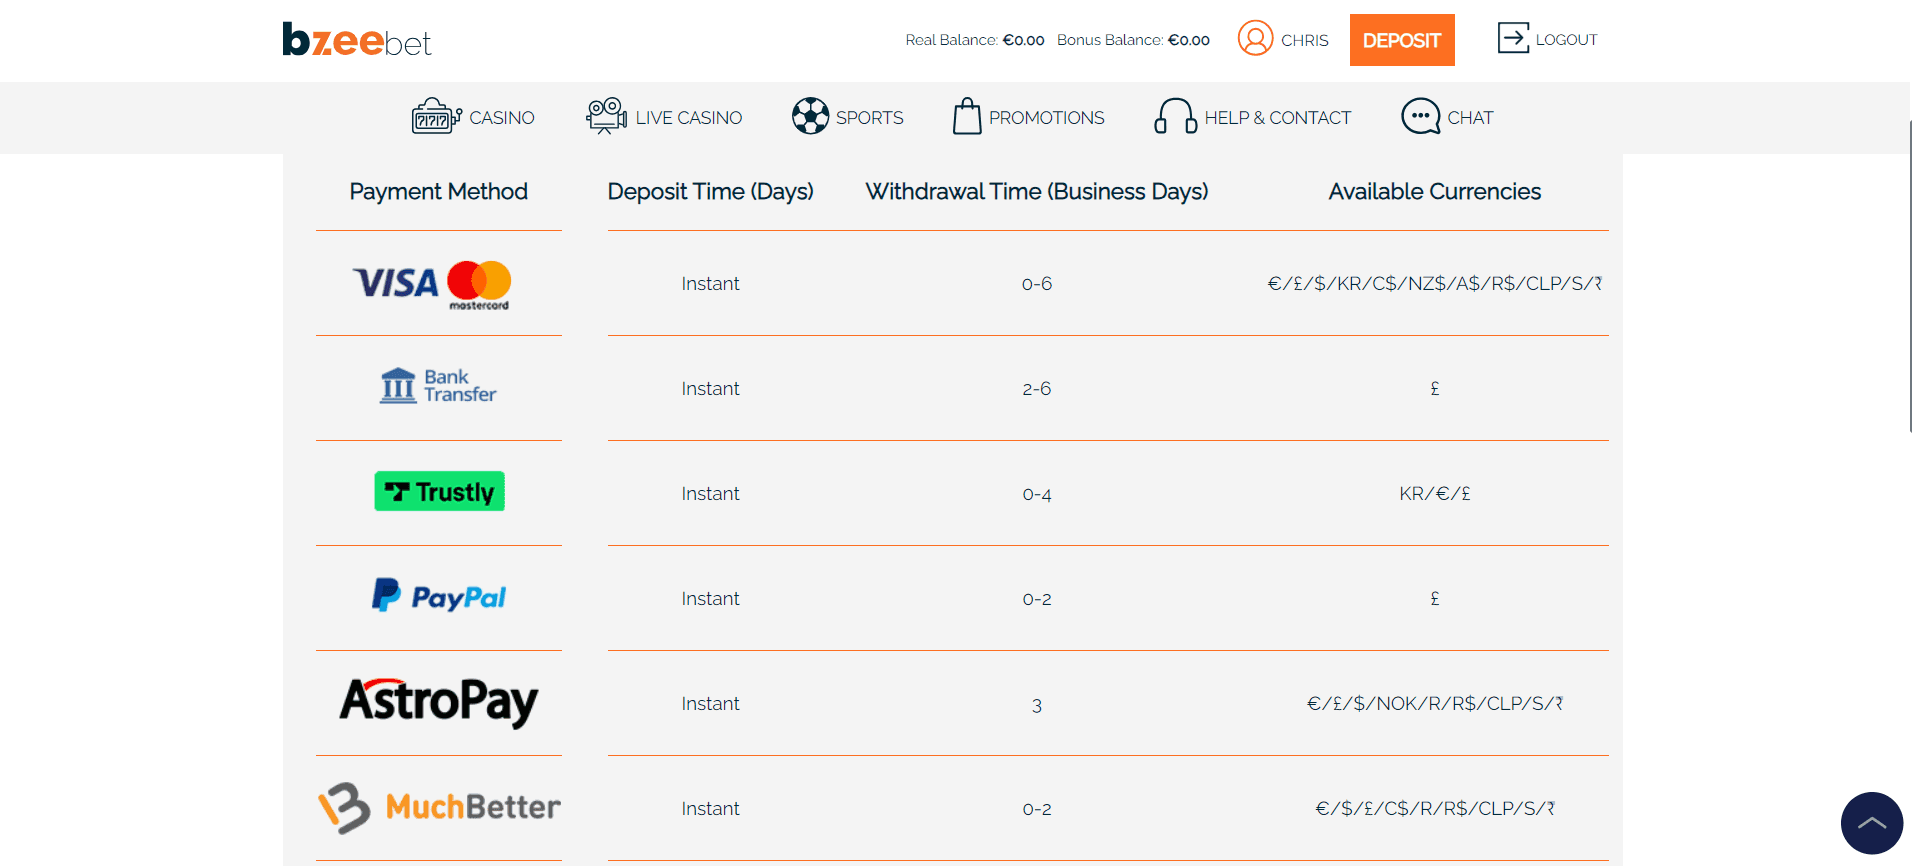
Task: Click the casino slot machine icon
Action: pyautogui.click(x=435, y=117)
